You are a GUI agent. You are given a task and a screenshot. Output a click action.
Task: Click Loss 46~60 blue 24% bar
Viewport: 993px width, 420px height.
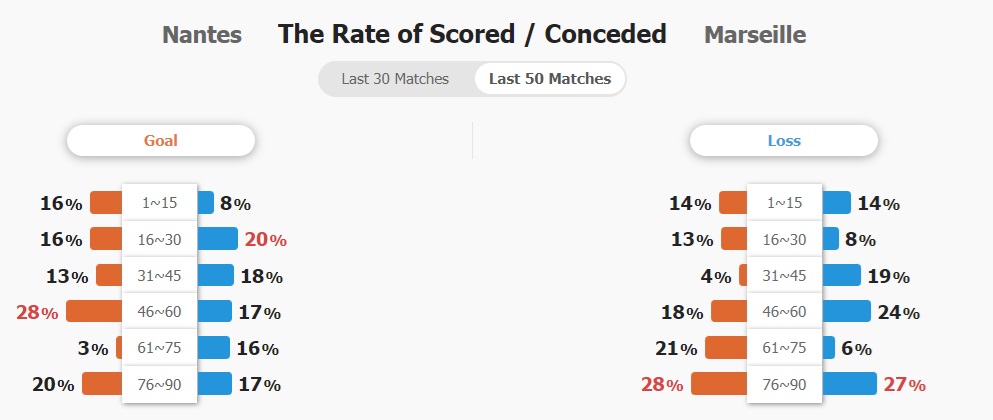coord(846,311)
